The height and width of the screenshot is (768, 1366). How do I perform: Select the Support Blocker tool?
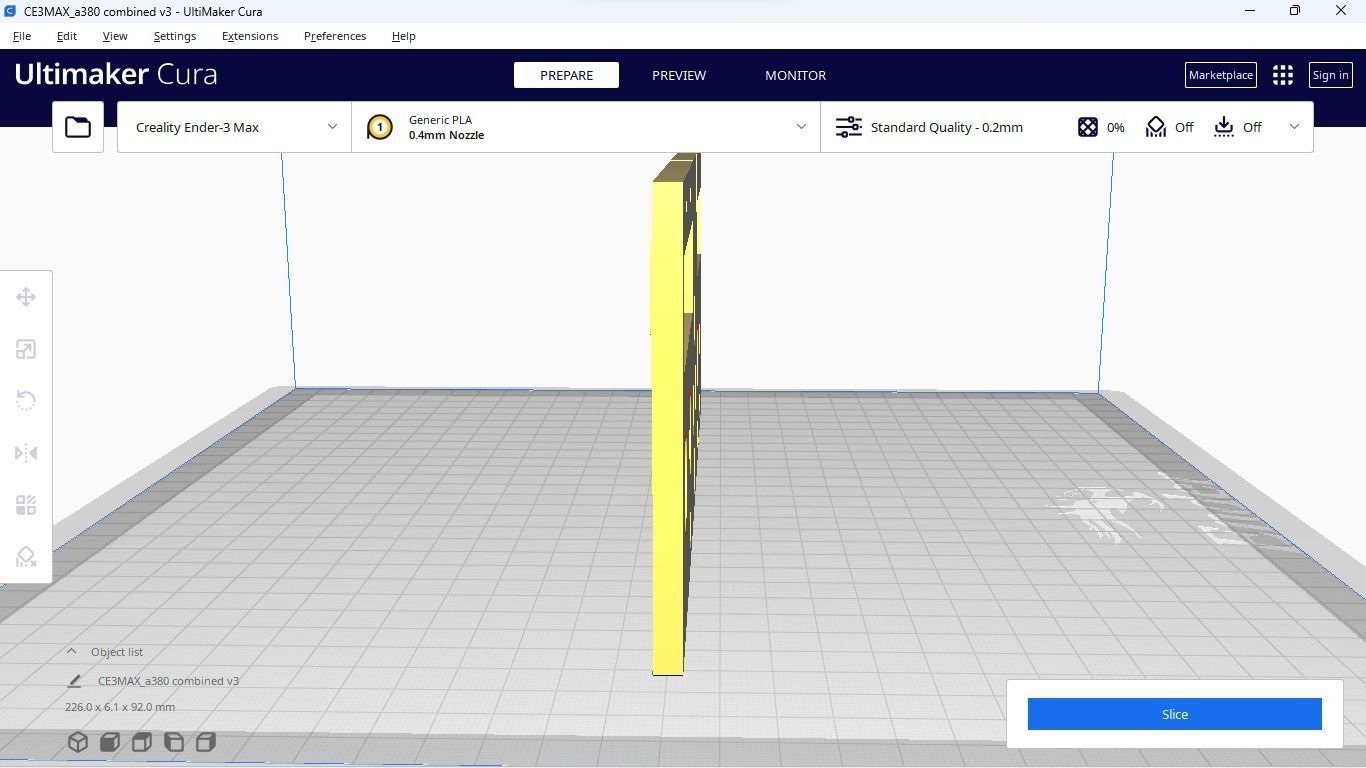26,557
